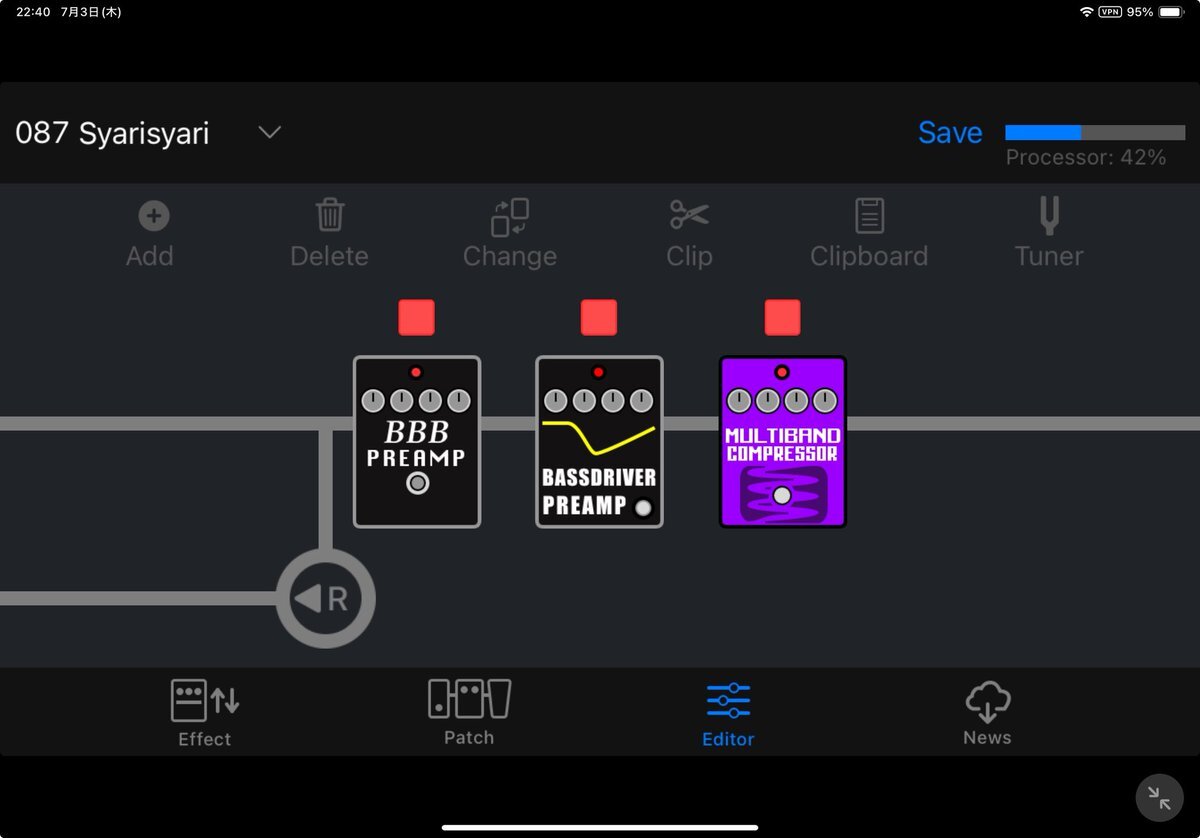Image resolution: width=1200 pixels, height=838 pixels.
Task: Tap the Wi-Fi status icon
Action: pos(1086,12)
